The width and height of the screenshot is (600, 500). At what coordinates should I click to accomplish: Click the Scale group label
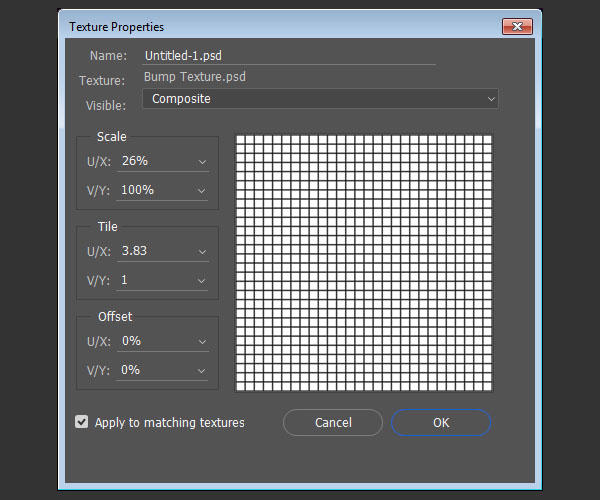click(111, 137)
